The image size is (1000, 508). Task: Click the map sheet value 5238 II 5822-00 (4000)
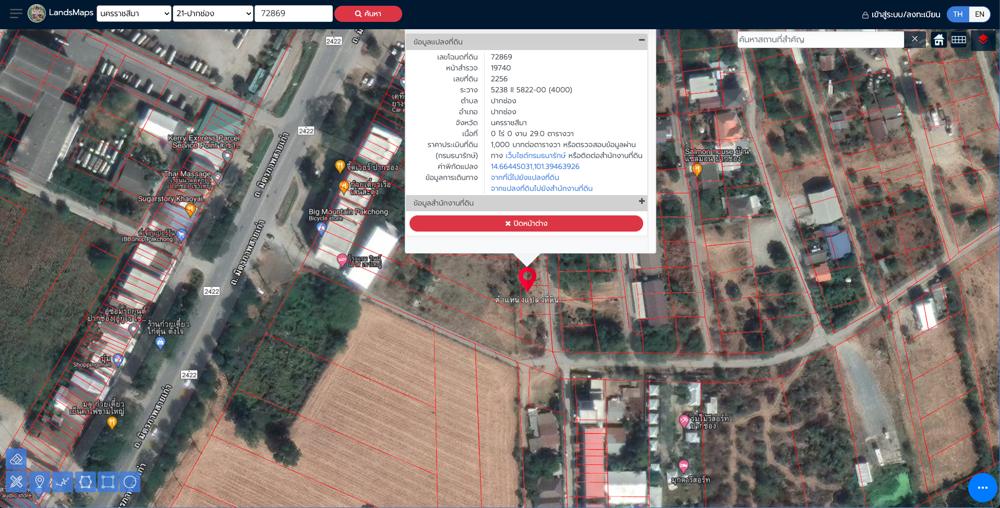click(531, 90)
